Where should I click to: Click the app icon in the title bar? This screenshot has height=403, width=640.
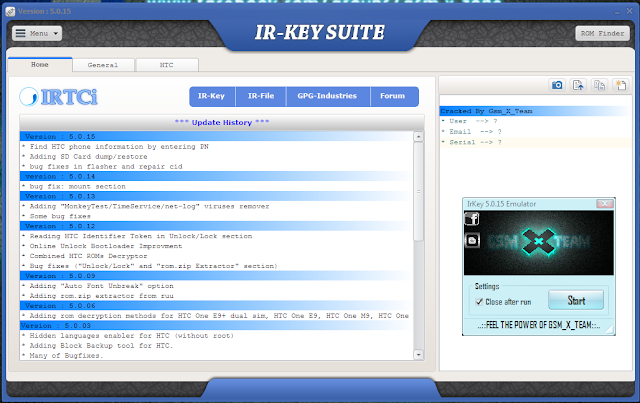point(10,11)
